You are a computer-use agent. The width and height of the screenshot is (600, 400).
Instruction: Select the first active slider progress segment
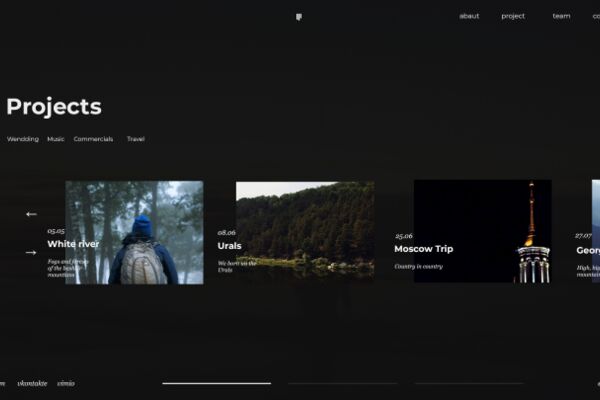pos(217,383)
